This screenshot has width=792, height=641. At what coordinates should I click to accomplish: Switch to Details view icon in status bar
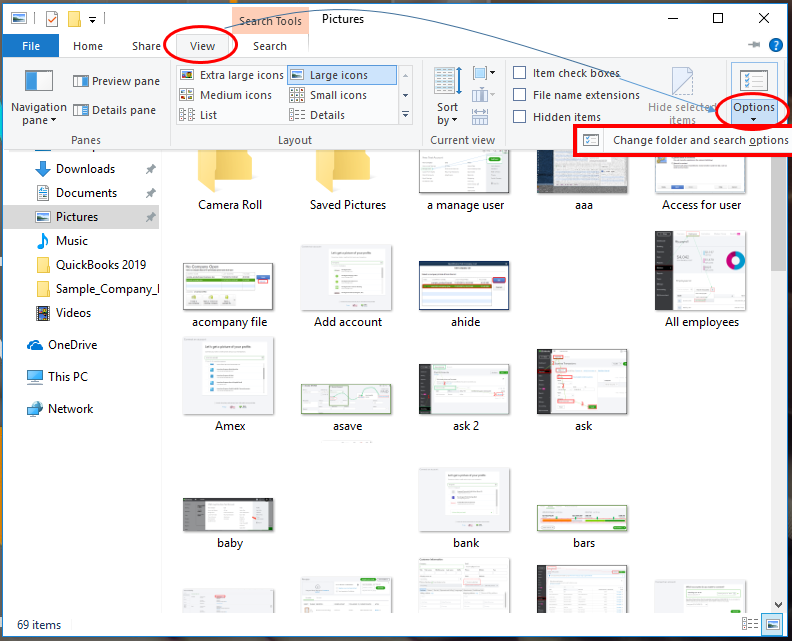click(750, 624)
